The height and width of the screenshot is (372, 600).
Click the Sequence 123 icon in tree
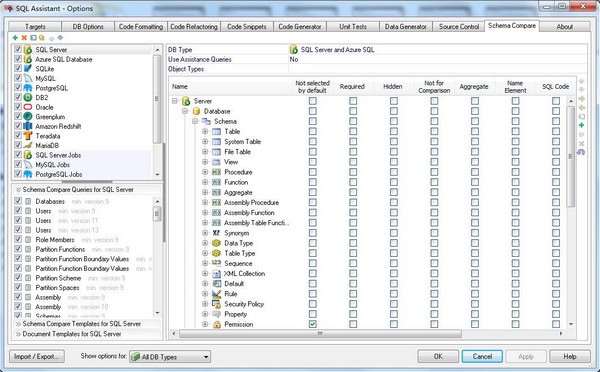[x=216, y=263]
